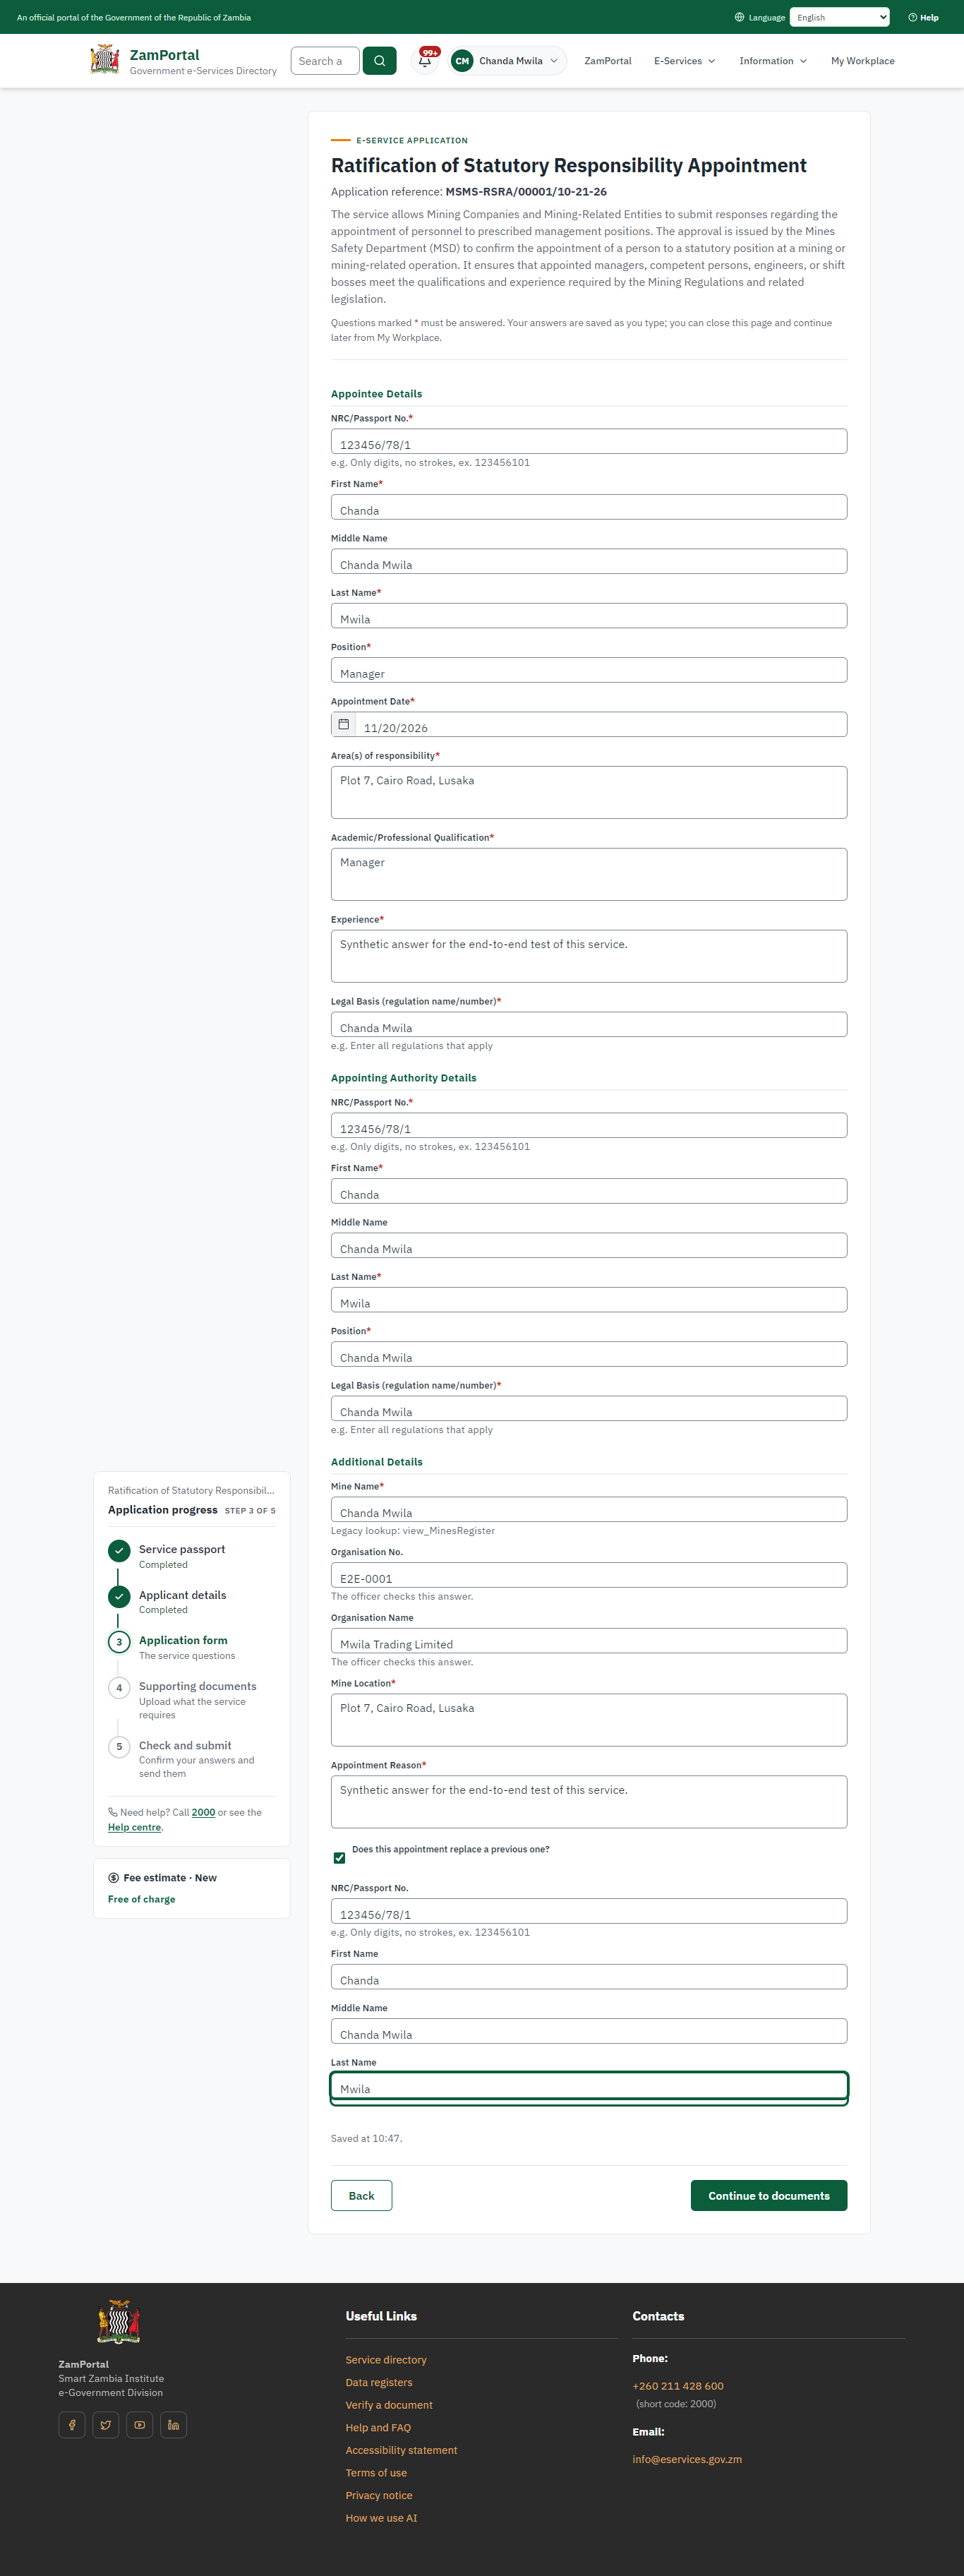Viewport: 964px width, 2576px height.
Task: Open the Help centre link
Action: point(134,1826)
